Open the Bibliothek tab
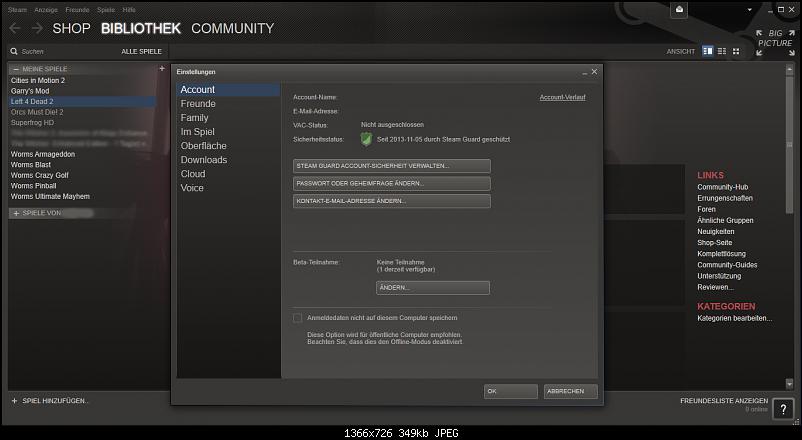Screen dimensions: 802x440 click(141, 29)
